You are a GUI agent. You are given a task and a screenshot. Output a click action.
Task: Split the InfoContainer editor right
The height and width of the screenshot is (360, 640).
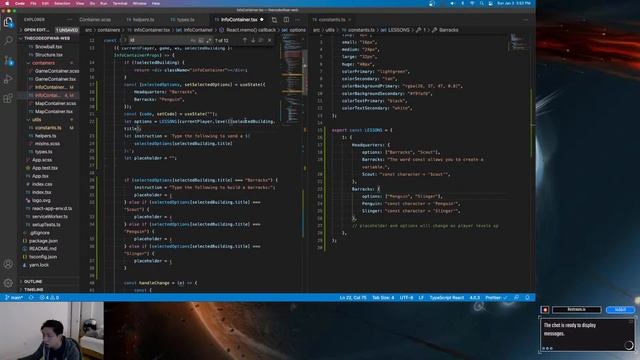pyautogui.click(x=286, y=20)
